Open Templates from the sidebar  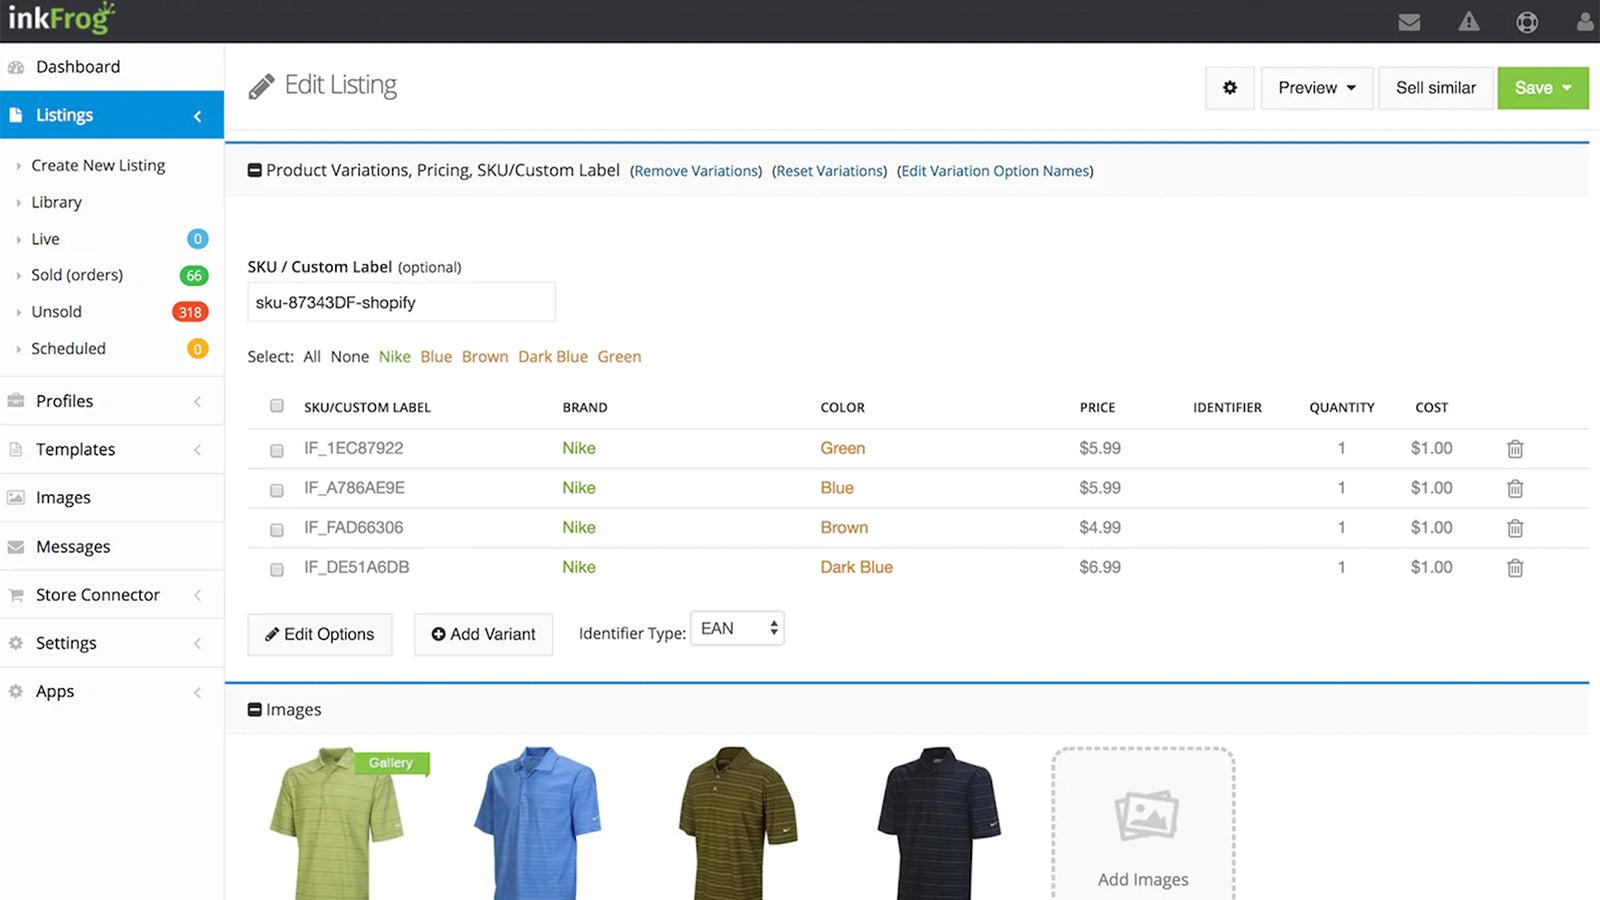75,449
